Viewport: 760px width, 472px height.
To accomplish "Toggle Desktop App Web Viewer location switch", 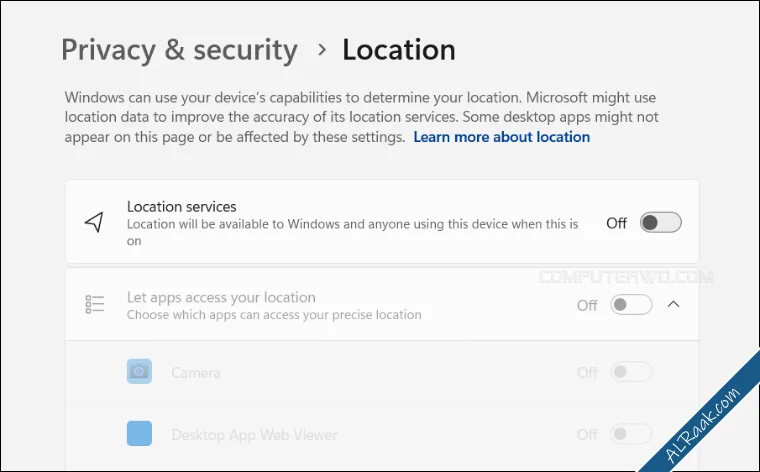I will tap(631, 434).
